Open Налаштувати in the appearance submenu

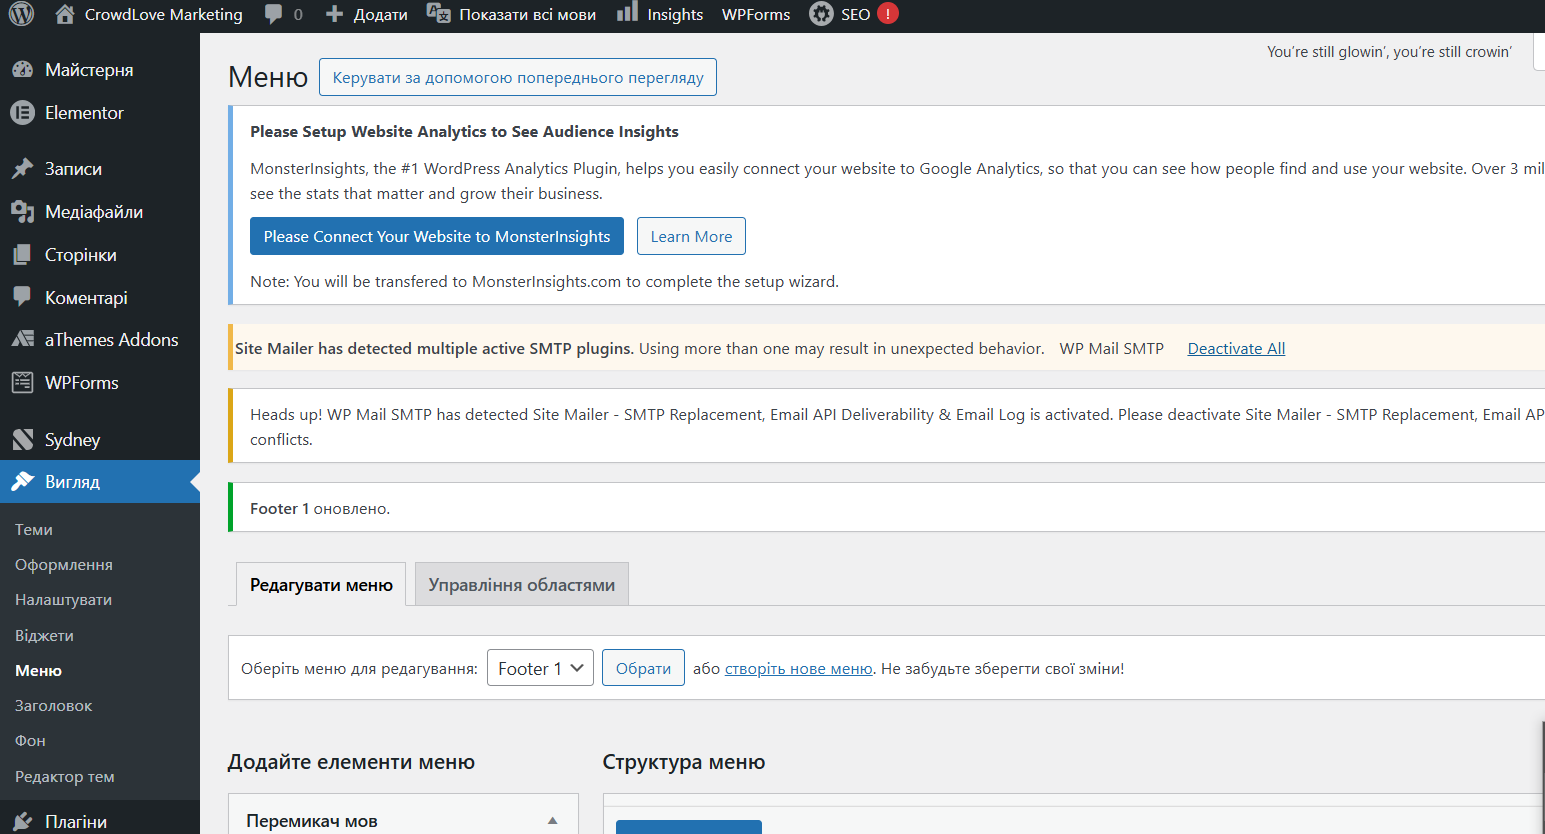(63, 600)
